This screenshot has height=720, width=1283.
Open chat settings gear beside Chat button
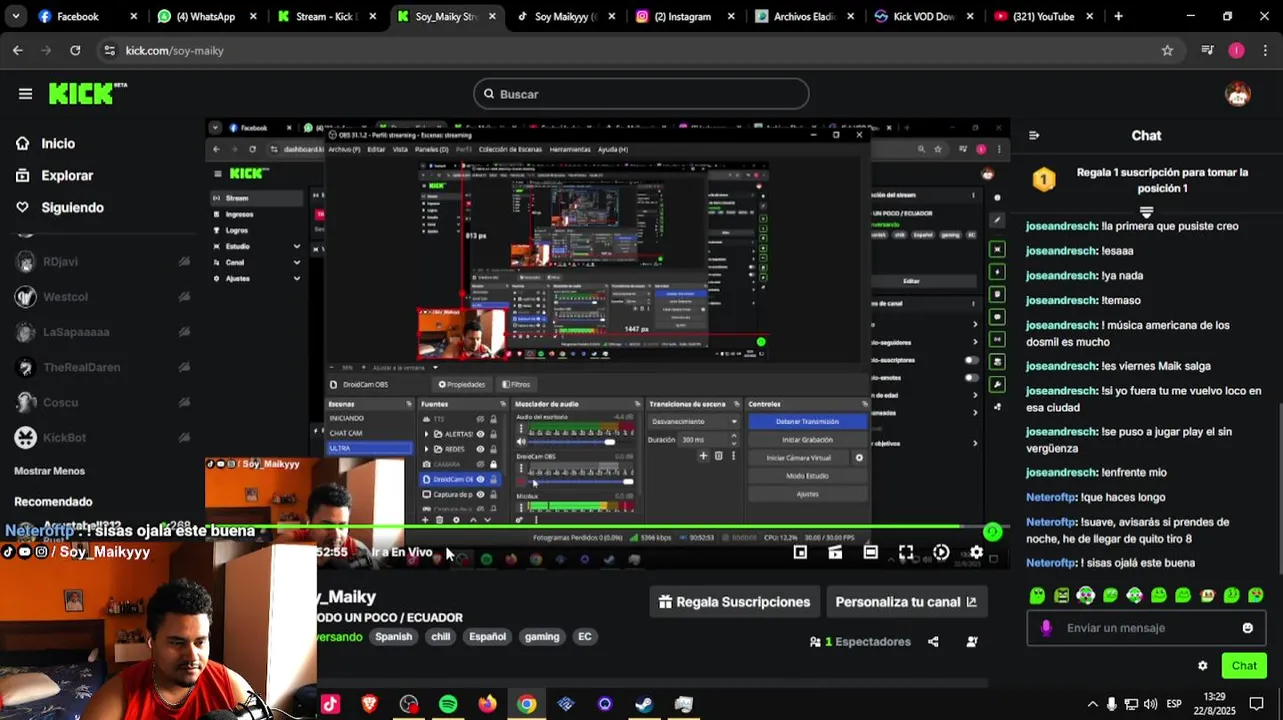click(x=1203, y=666)
